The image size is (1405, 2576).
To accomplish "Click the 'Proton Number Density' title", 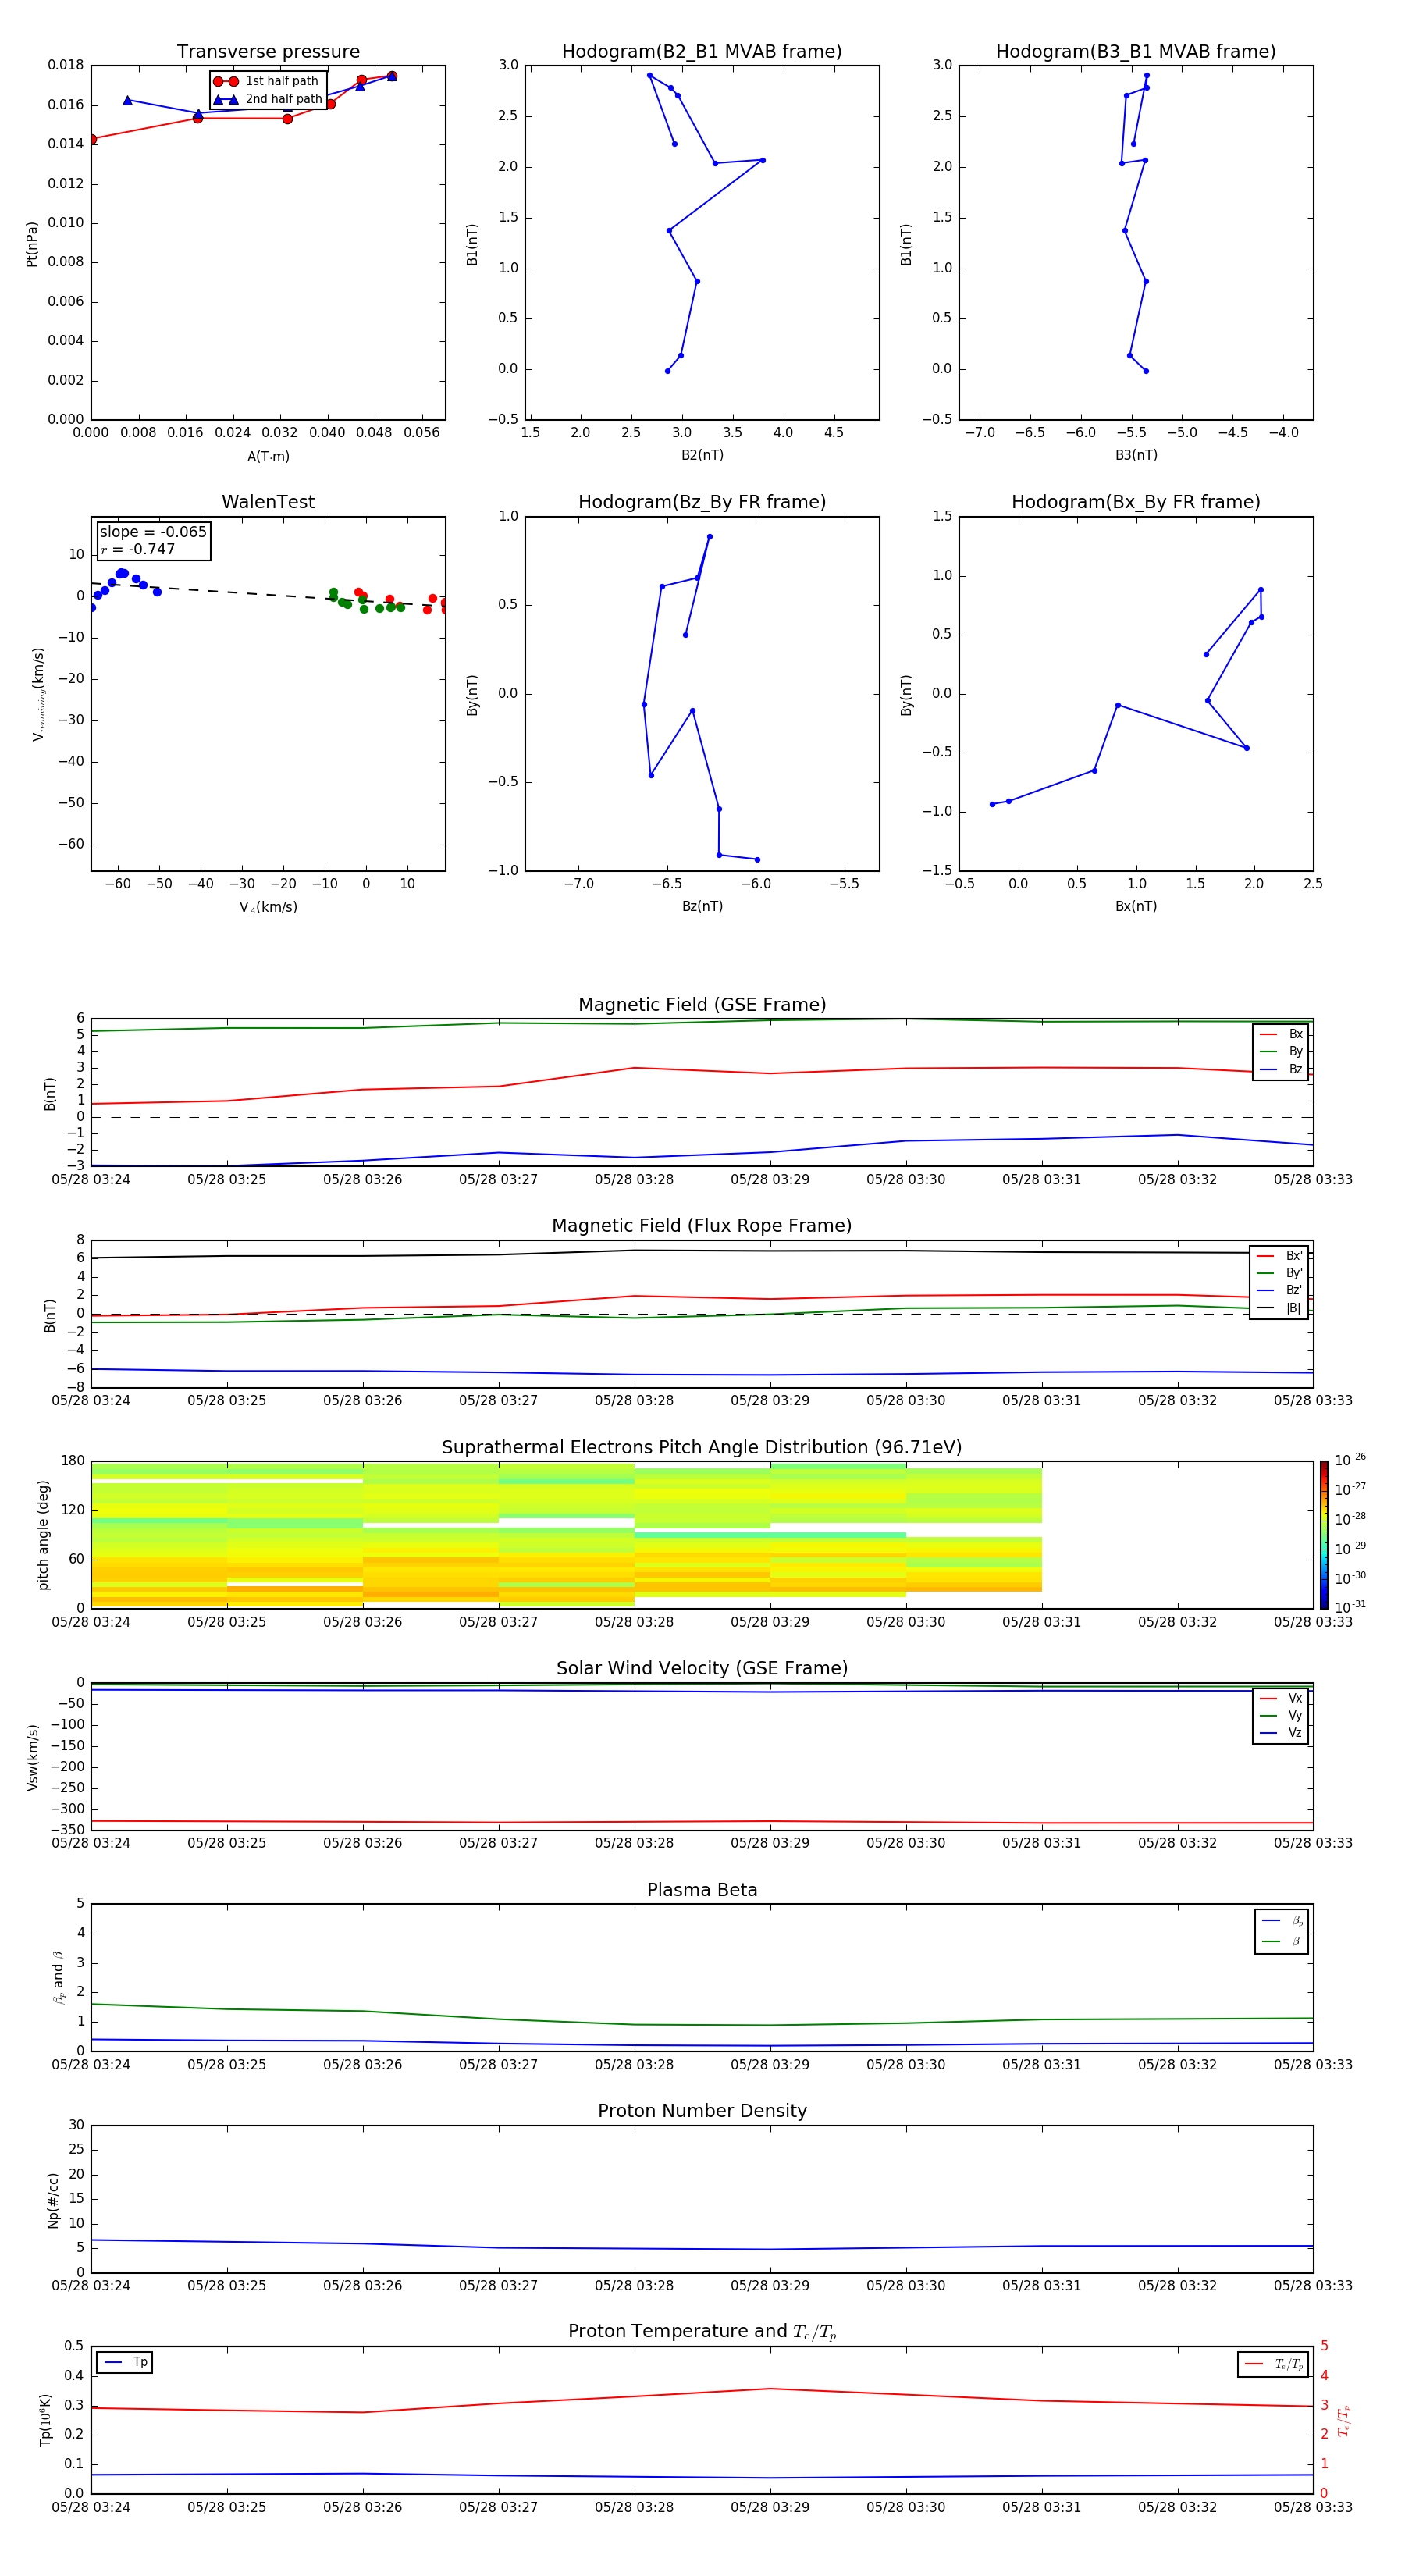I will click(702, 2111).
